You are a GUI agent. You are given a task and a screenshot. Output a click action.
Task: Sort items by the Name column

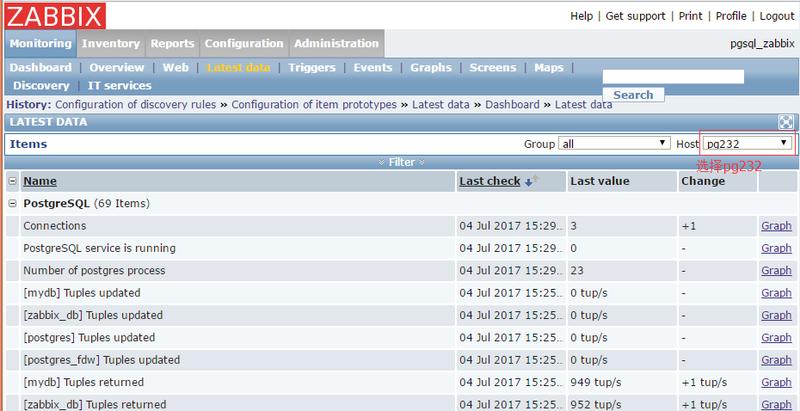(x=40, y=181)
